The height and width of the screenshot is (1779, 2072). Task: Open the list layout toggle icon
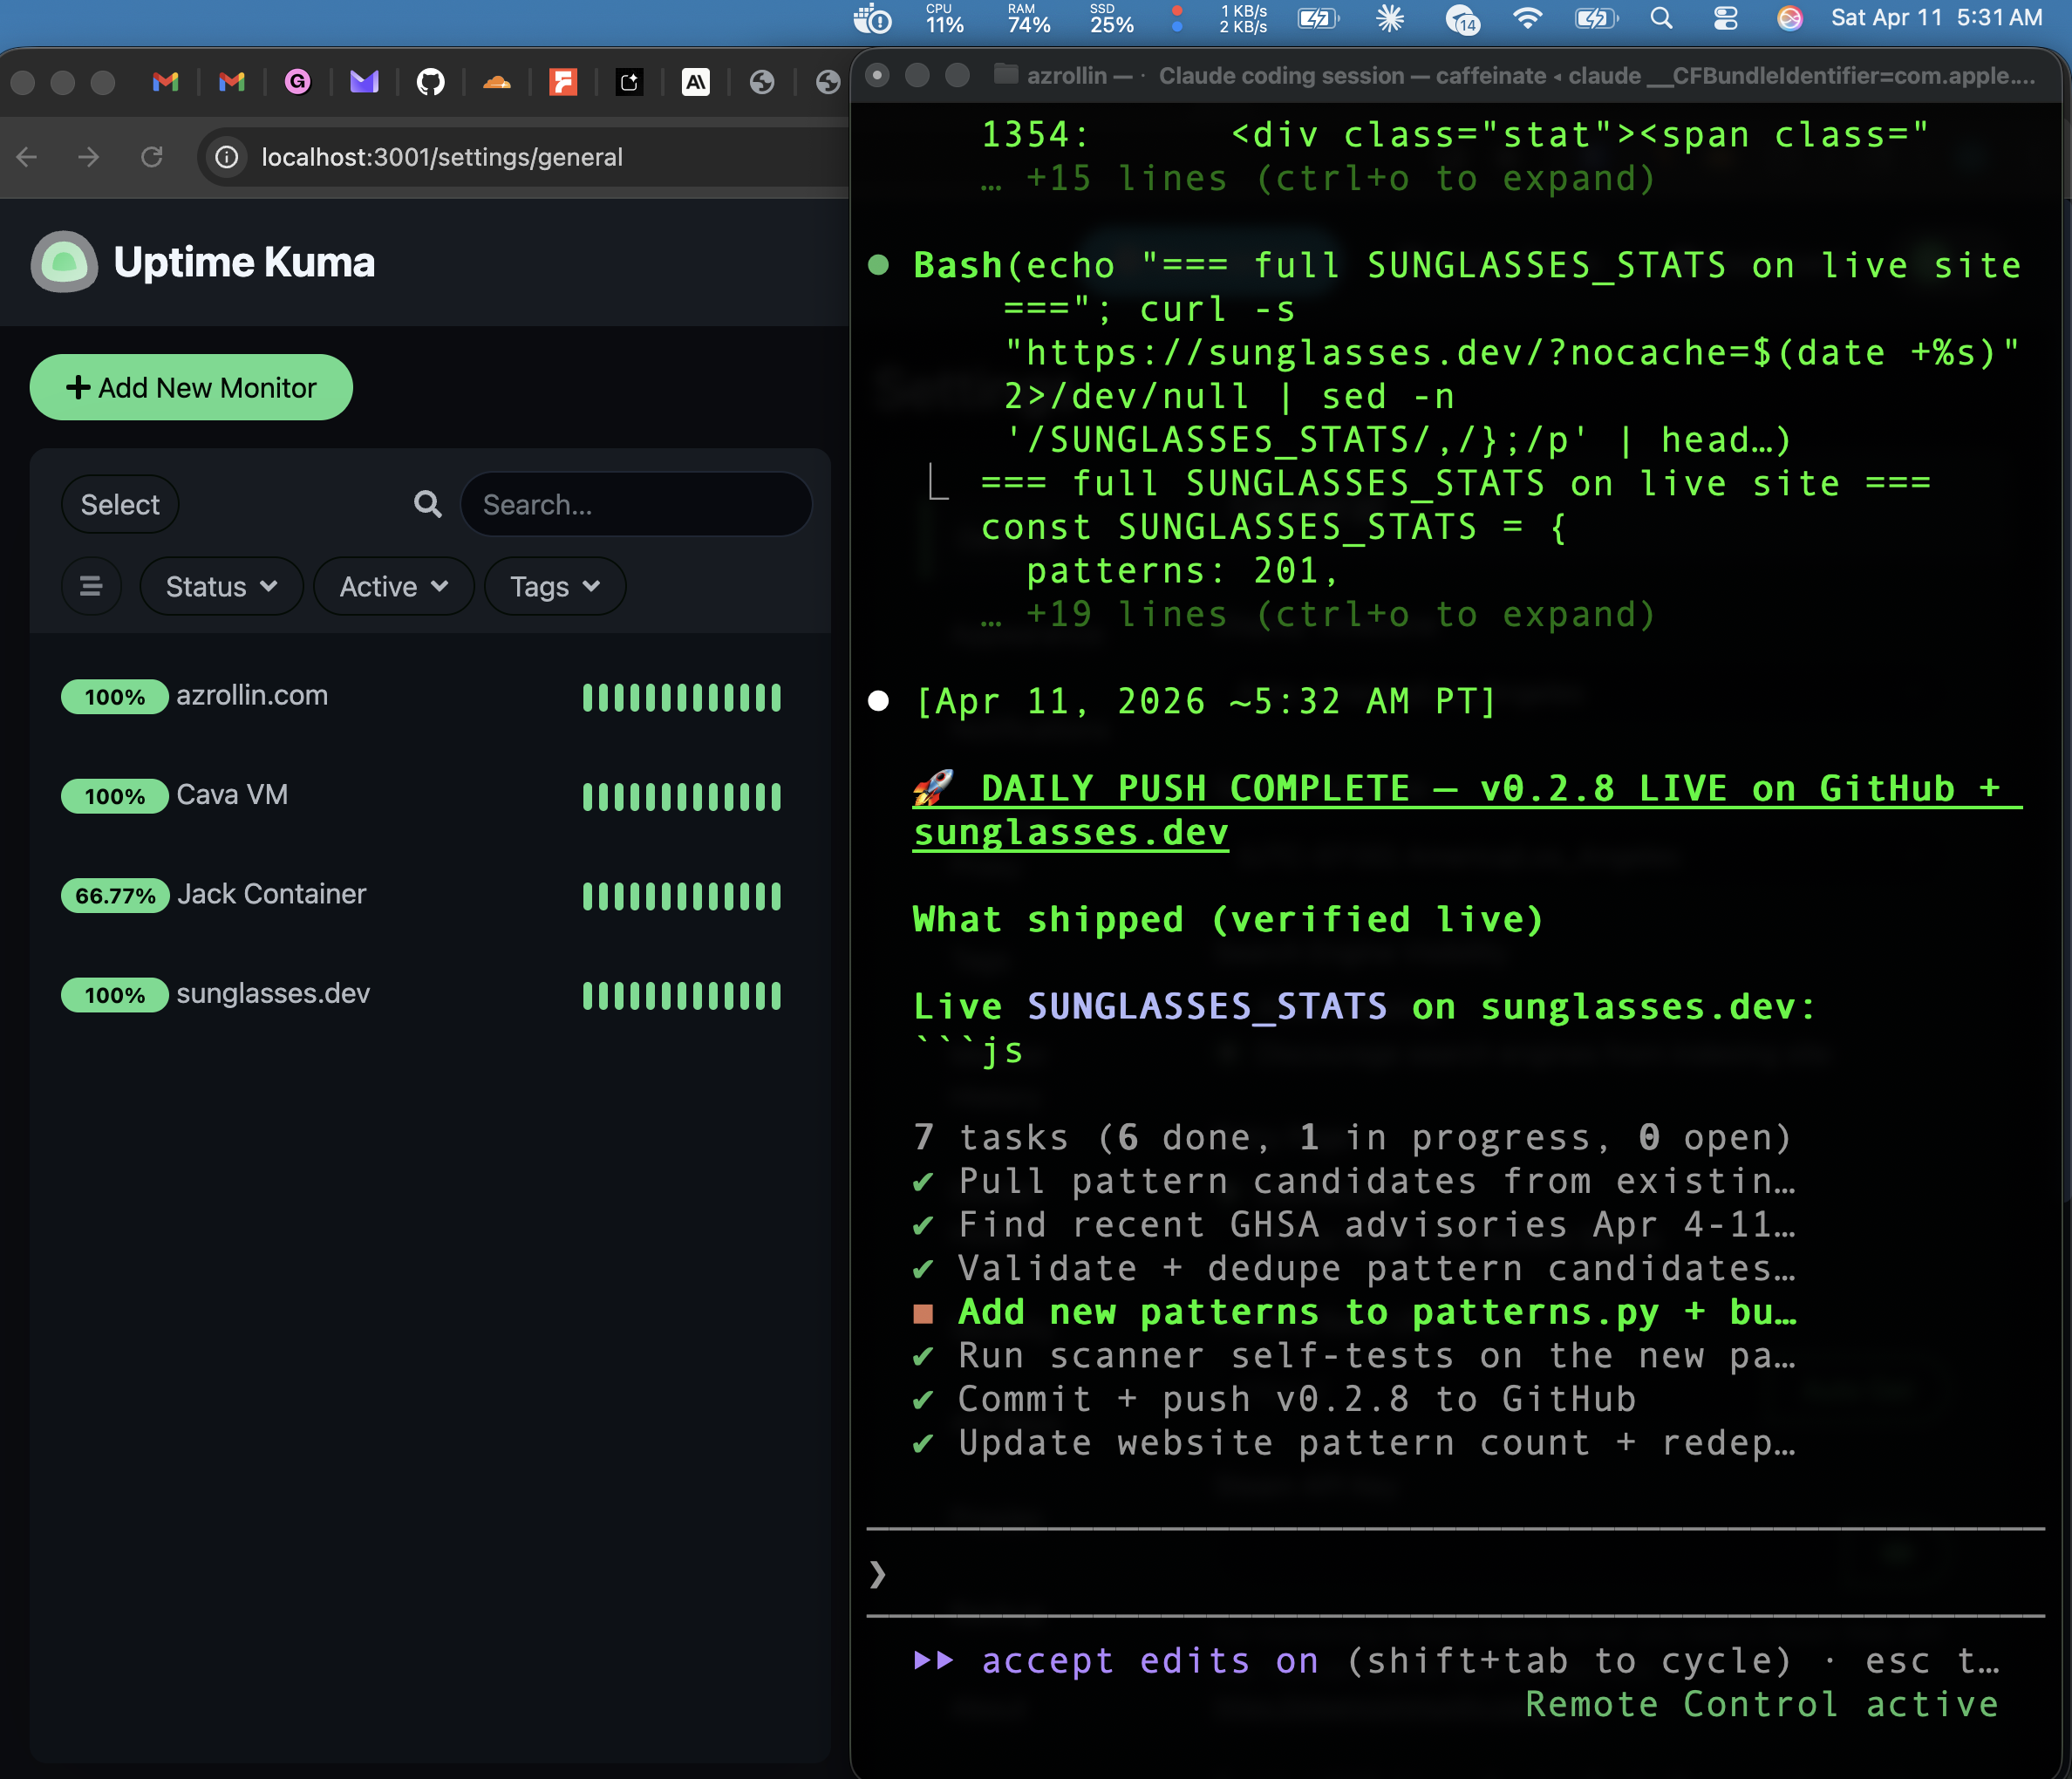[91, 586]
